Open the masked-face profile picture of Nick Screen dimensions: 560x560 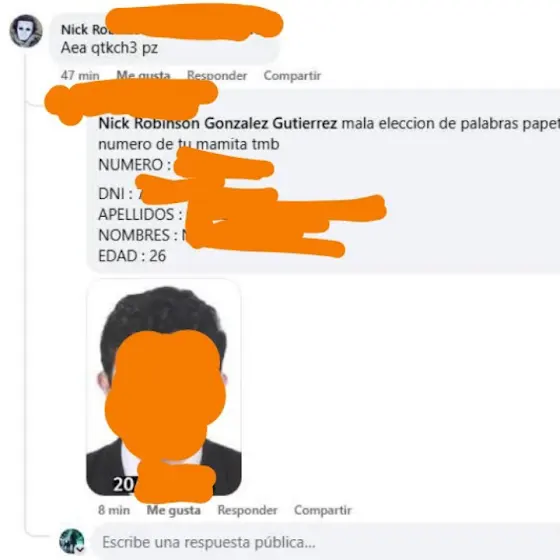click(26, 31)
